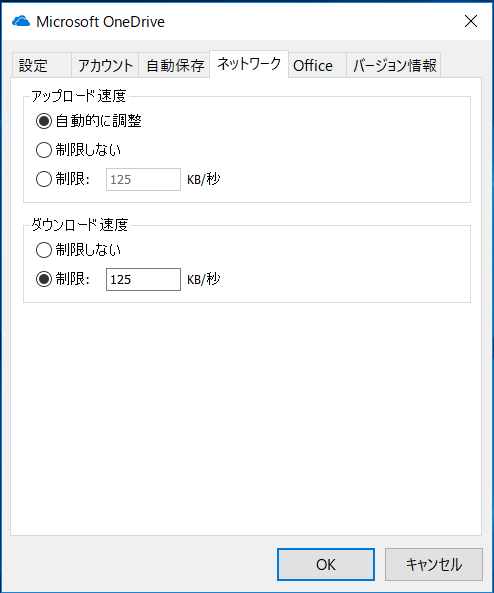494x593 pixels.
Task: Close the Microsoft OneDrive dialog
Action: point(471,22)
